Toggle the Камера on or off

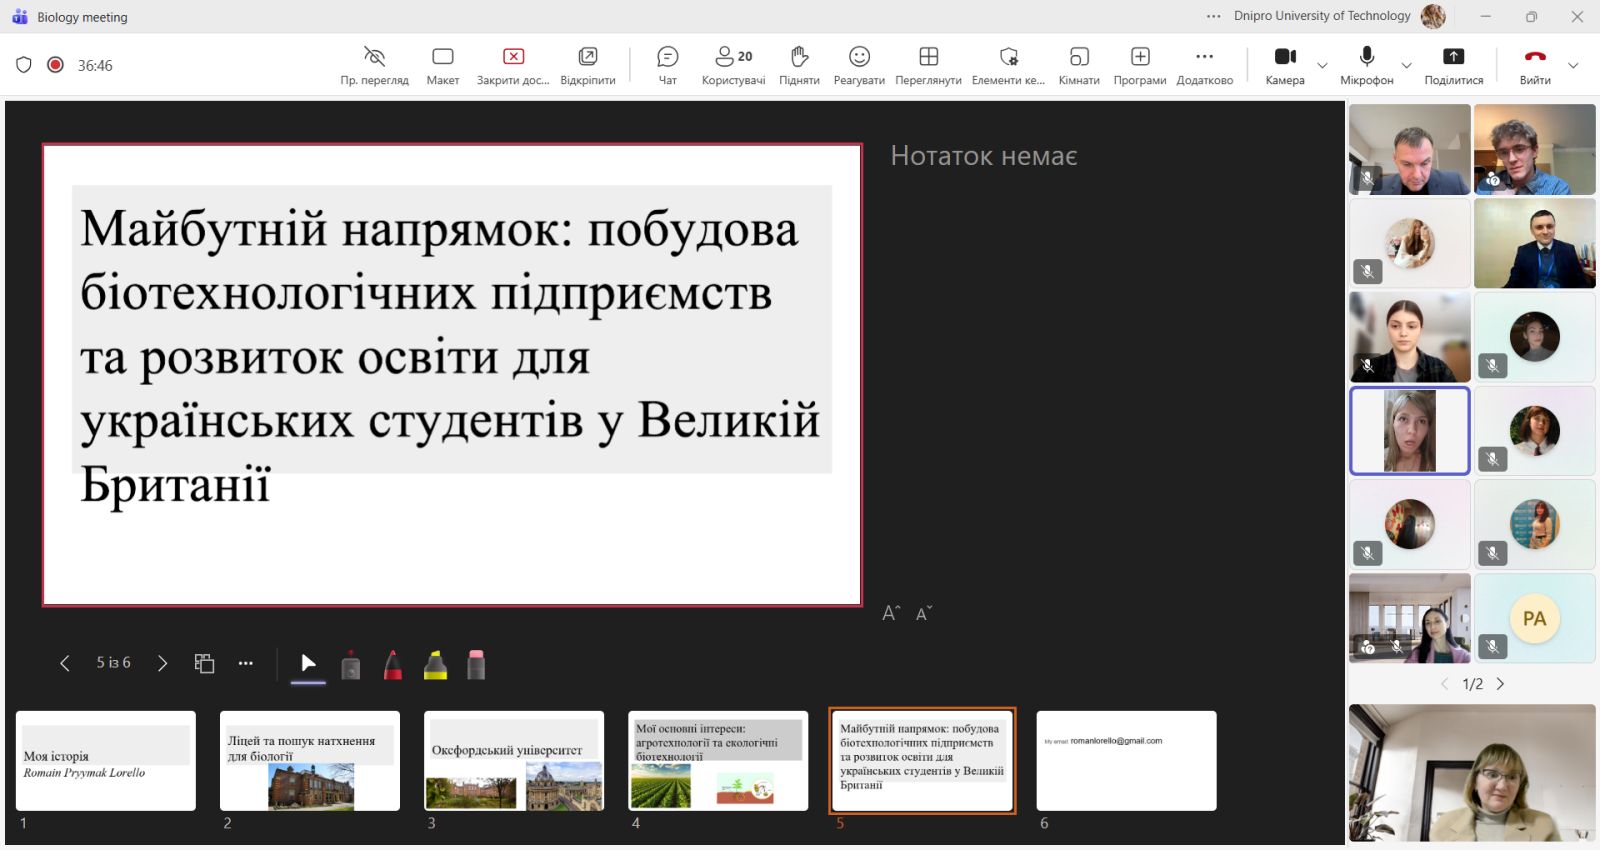1285,65
